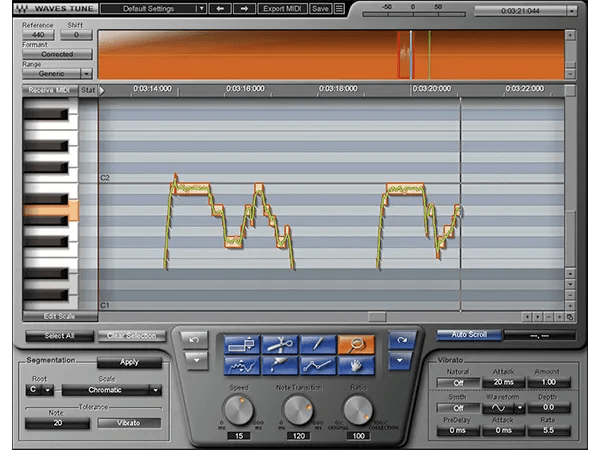
Task: Click the Segmentation Apply button
Action: (129, 362)
